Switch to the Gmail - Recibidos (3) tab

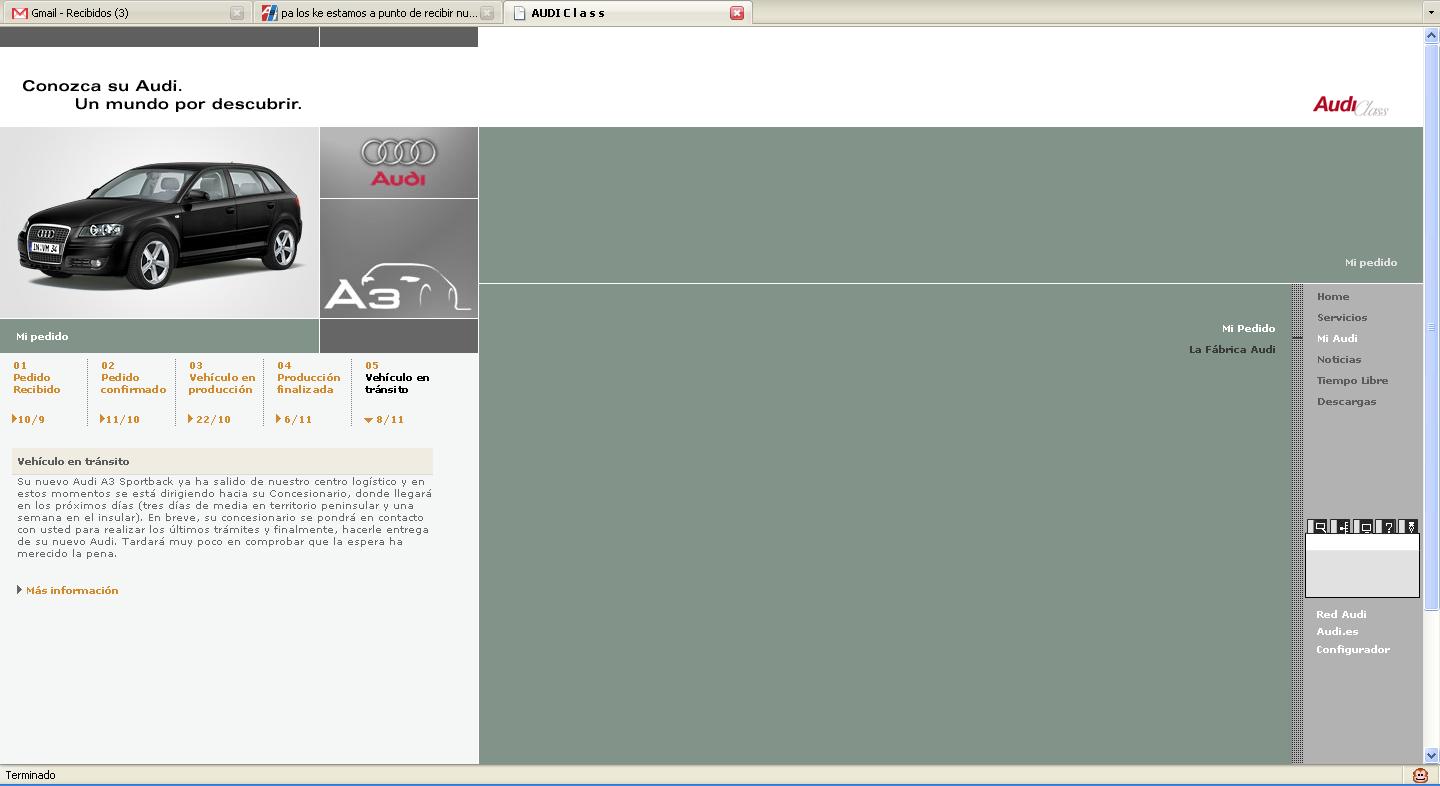[125, 13]
